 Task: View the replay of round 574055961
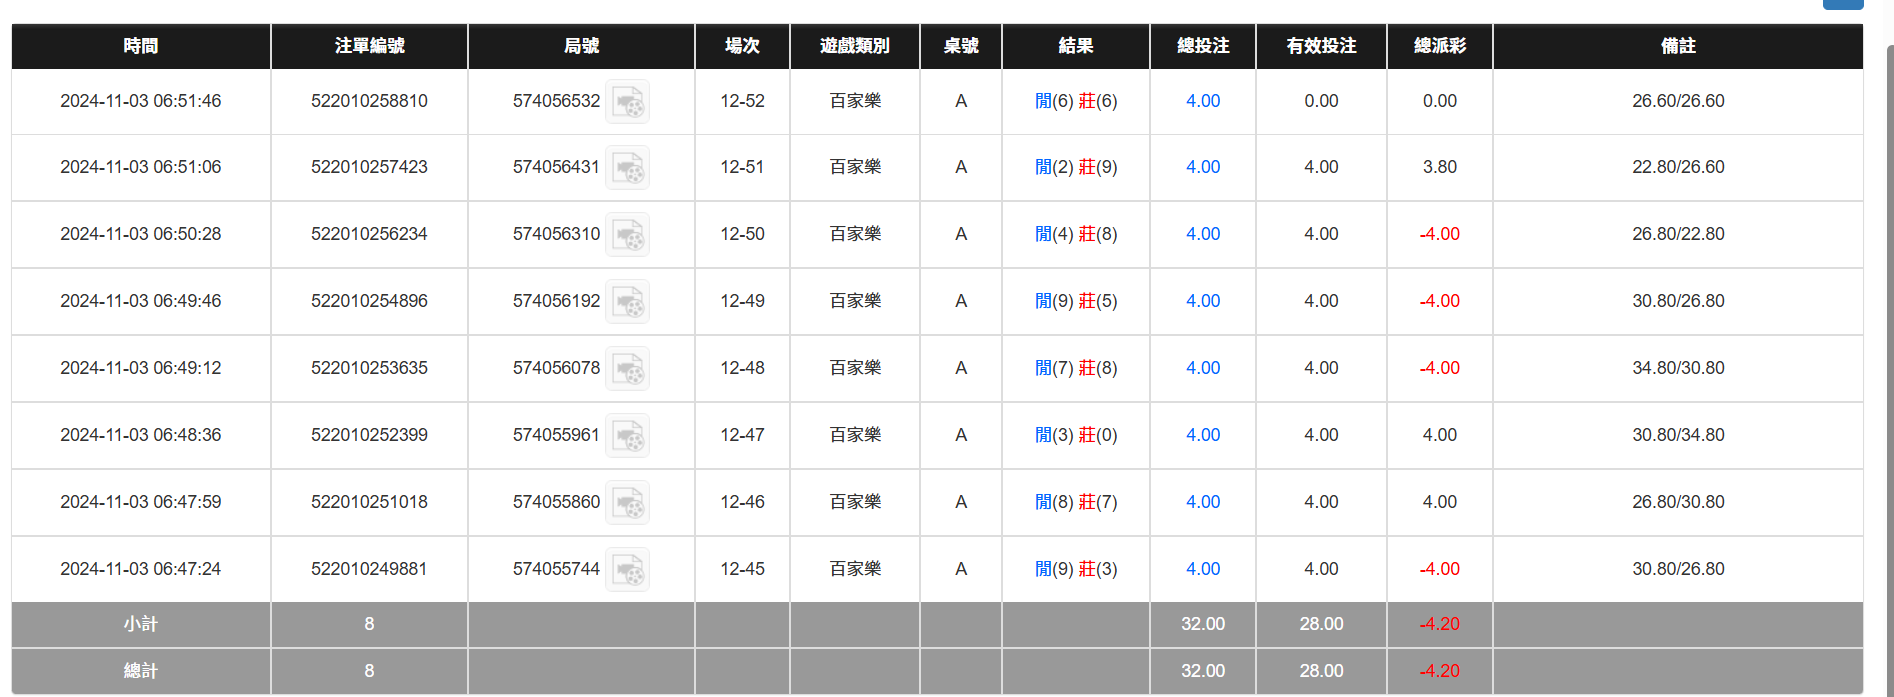point(628,435)
